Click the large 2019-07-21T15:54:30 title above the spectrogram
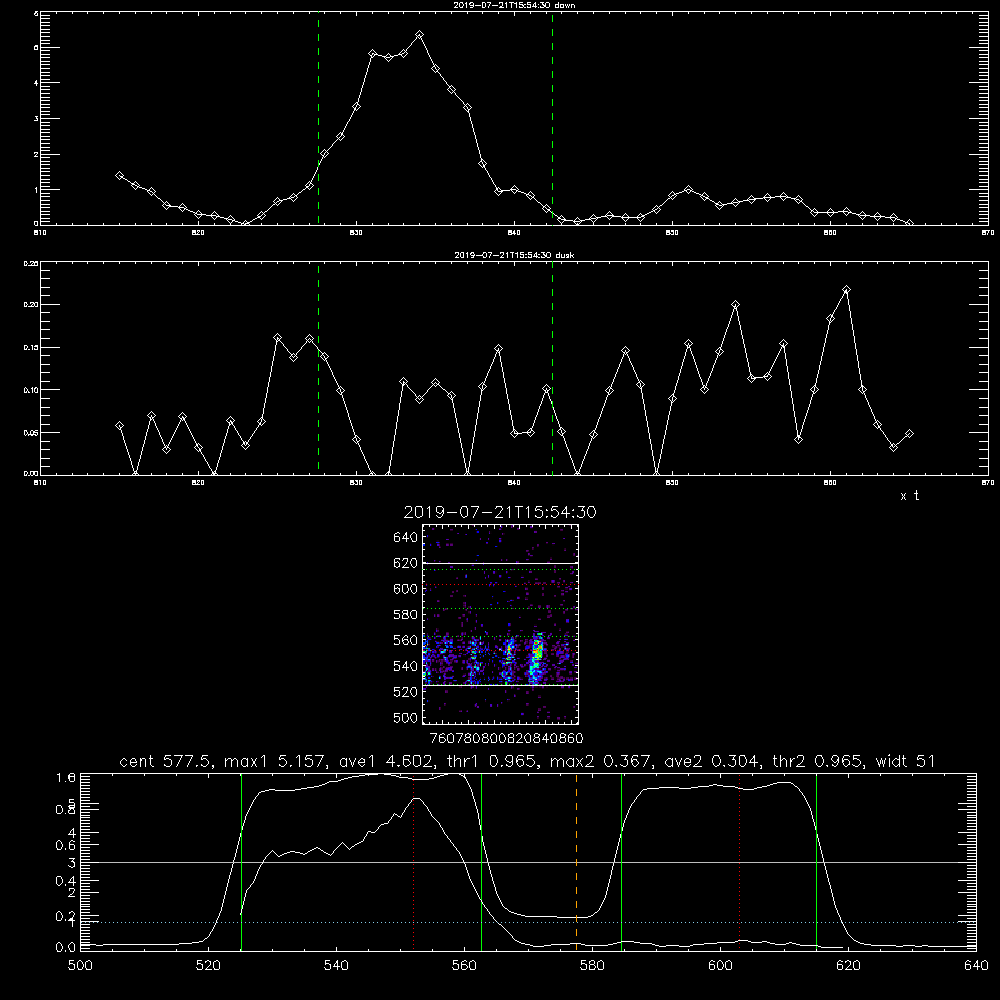Image resolution: width=1000 pixels, height=1000 pixels. pos(500,512)
